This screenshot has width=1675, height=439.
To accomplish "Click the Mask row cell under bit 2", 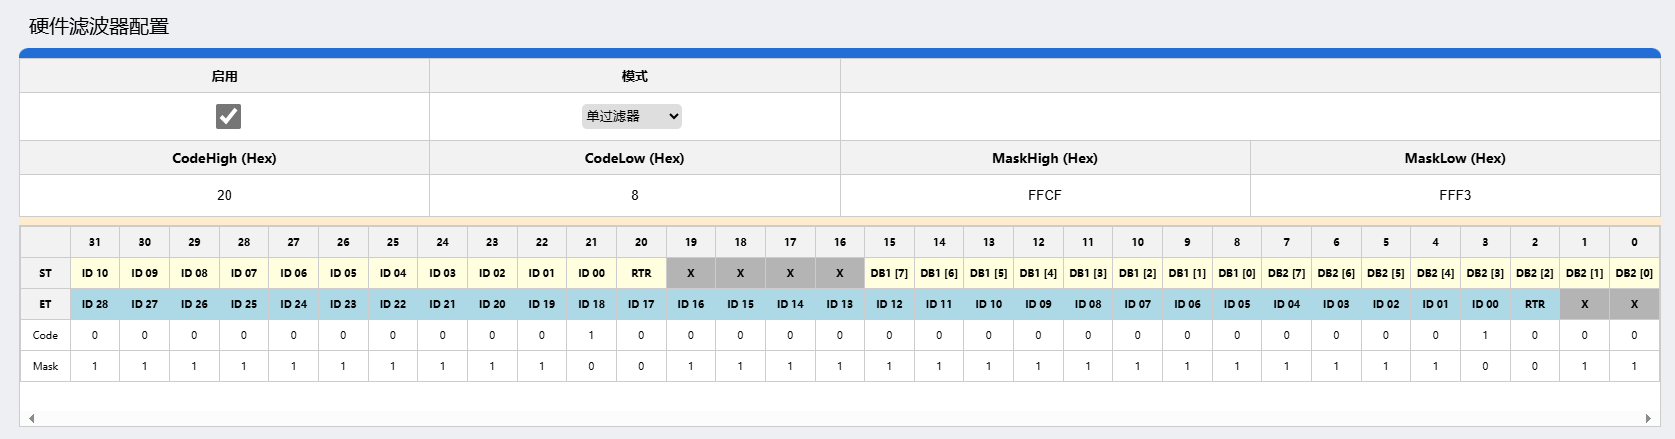I will pos(1535,366).
